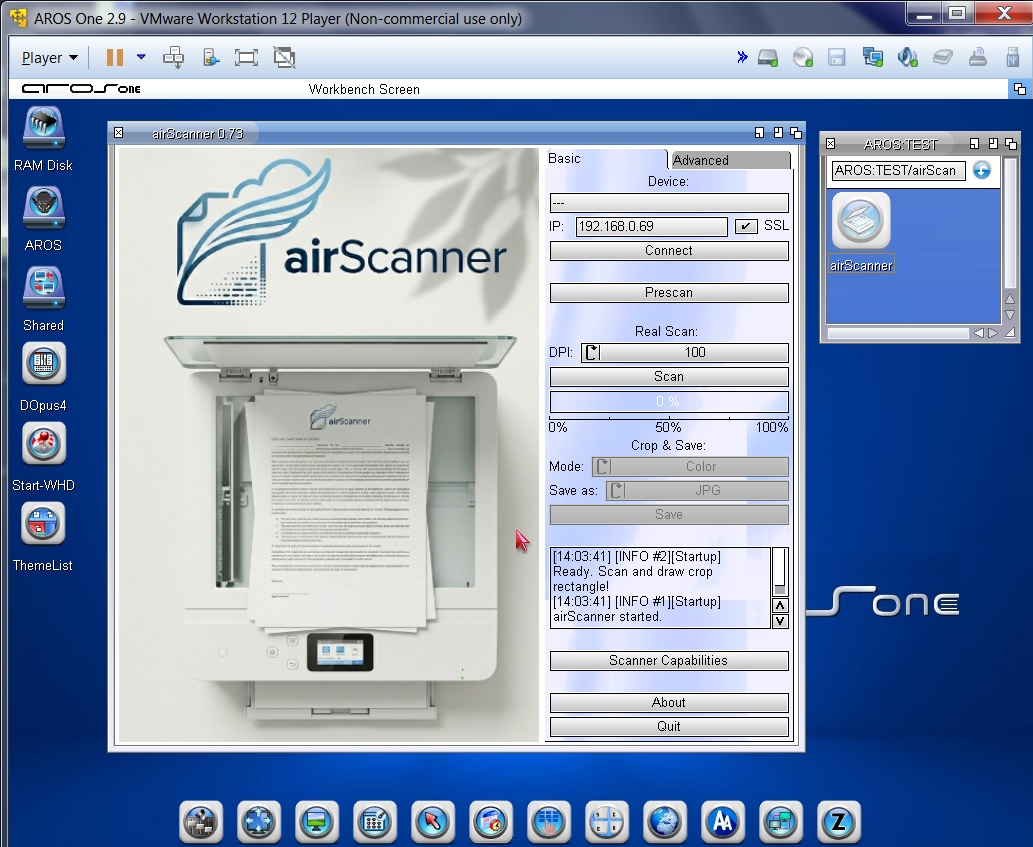Viewport: 1033px width, 847px height.
Task: Click the Send Ctrl+Alt+Del VMware icon
Action: [173, 57]
